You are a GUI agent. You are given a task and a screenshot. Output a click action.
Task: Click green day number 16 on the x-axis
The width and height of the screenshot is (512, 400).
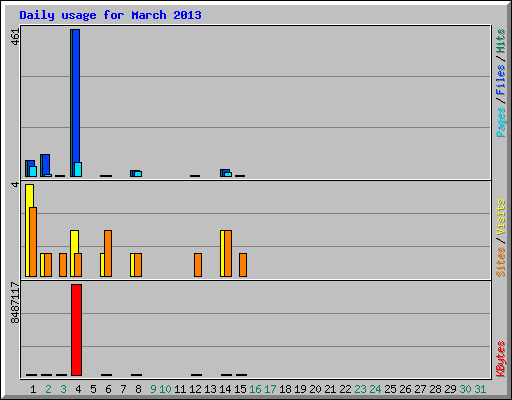coord(255,389)
